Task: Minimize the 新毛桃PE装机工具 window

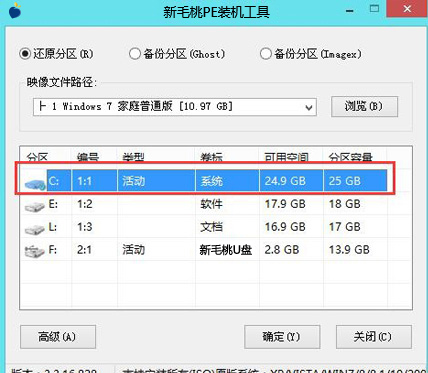Action: (x=350, y=10)
